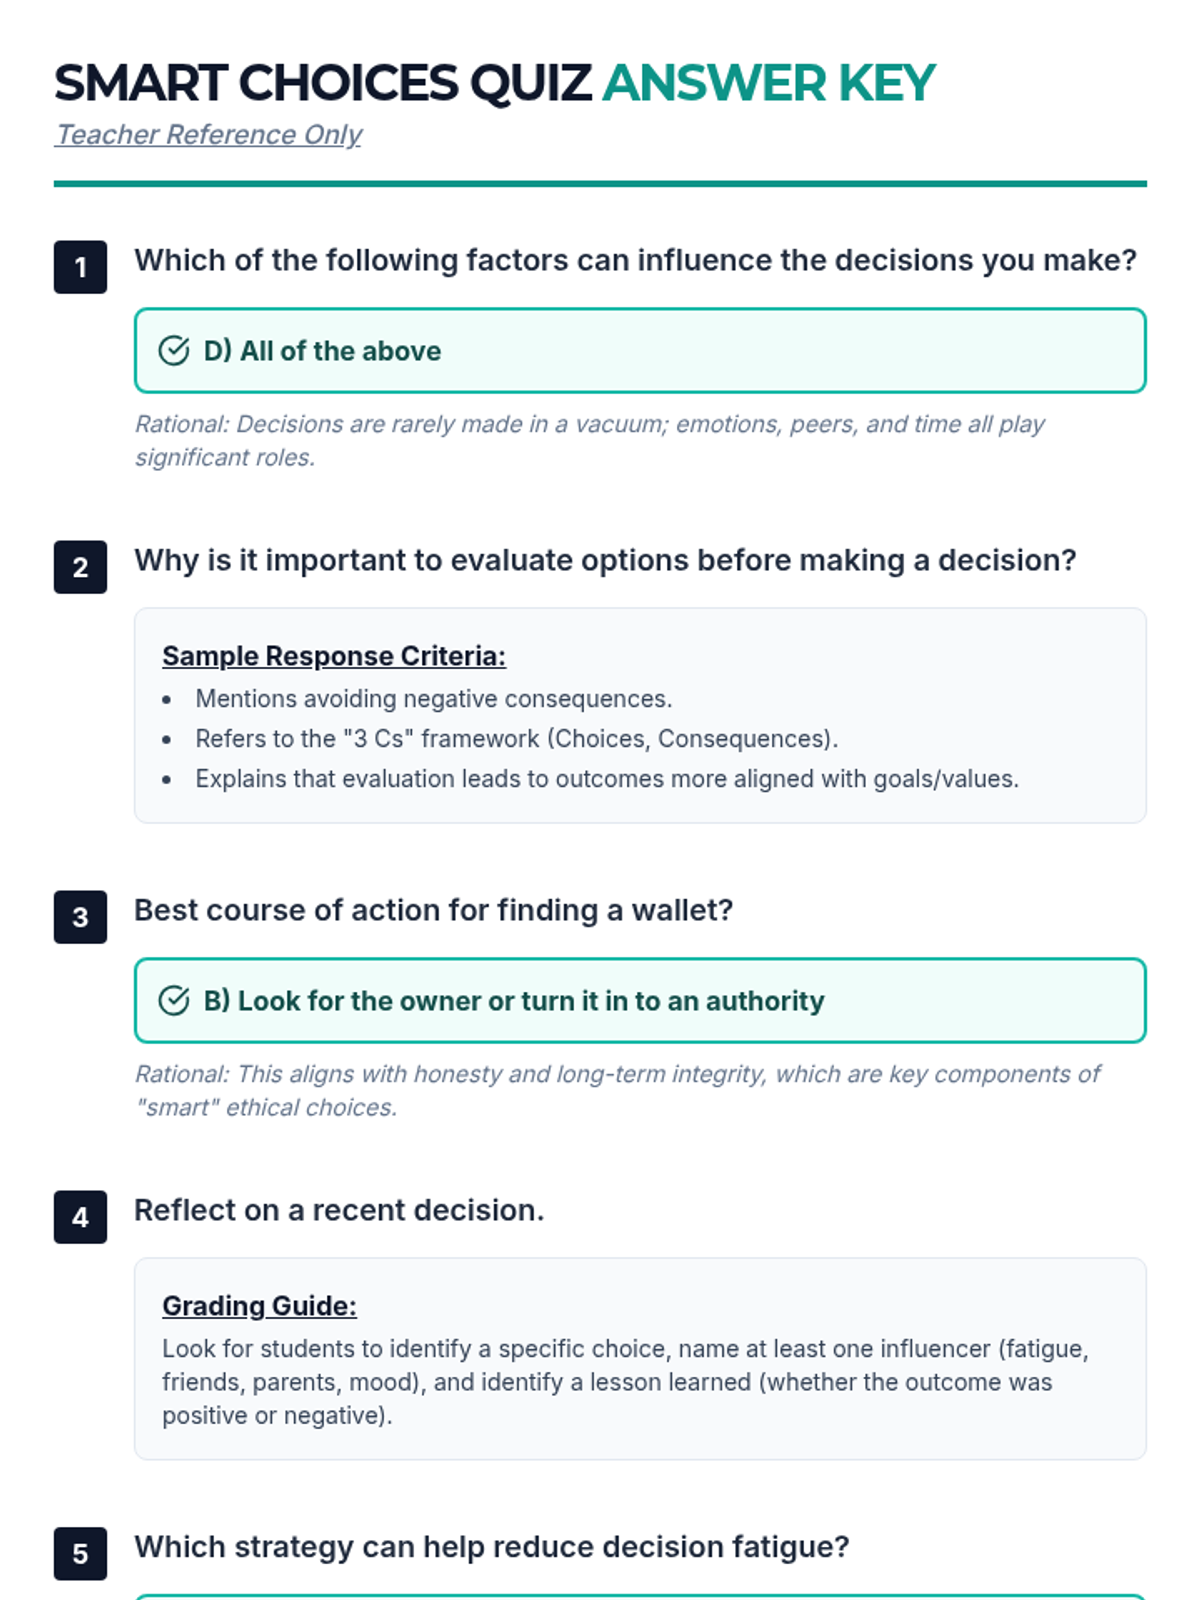
Task: Click the checkmark icon beside Look for the owner
Action: [x=173, y=1001]
